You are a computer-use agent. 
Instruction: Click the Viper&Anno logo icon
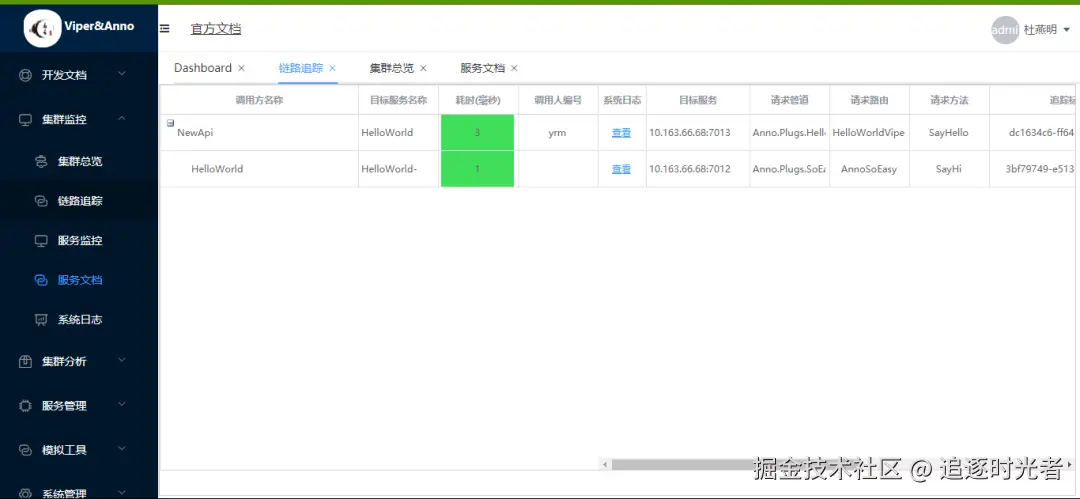point(42,29)
